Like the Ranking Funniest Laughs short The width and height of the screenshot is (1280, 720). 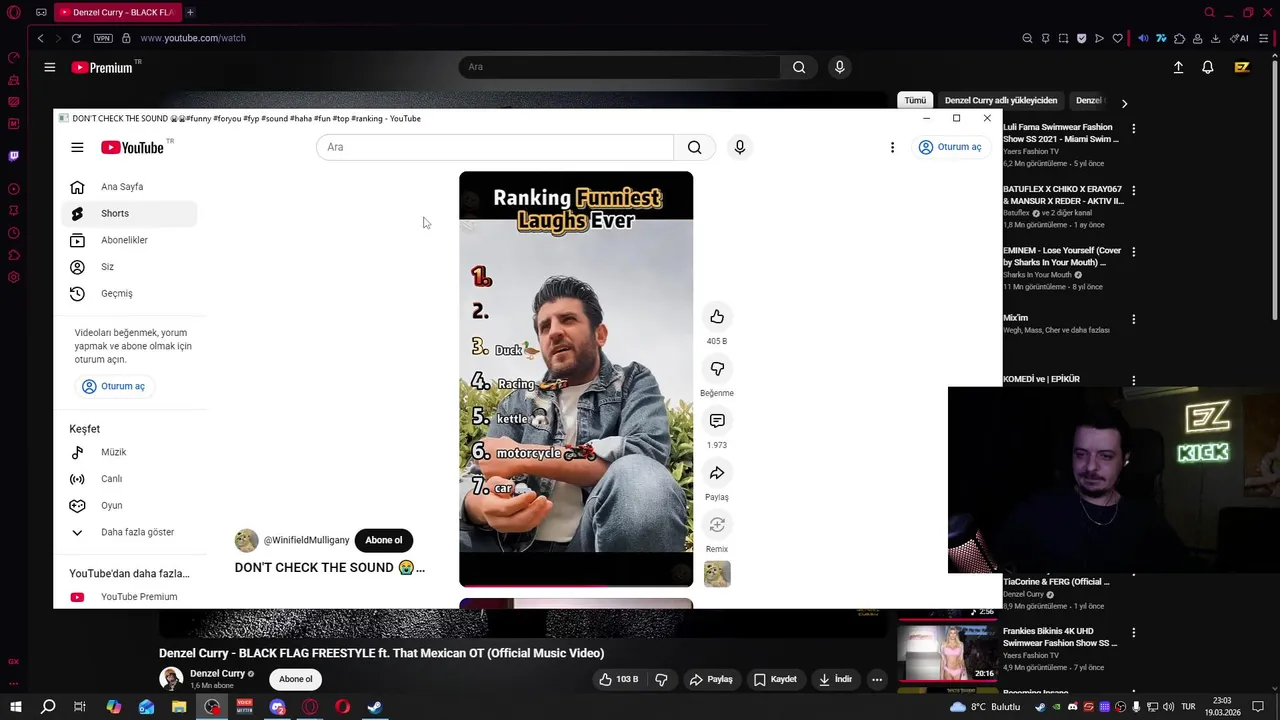(x=717, y=317)
